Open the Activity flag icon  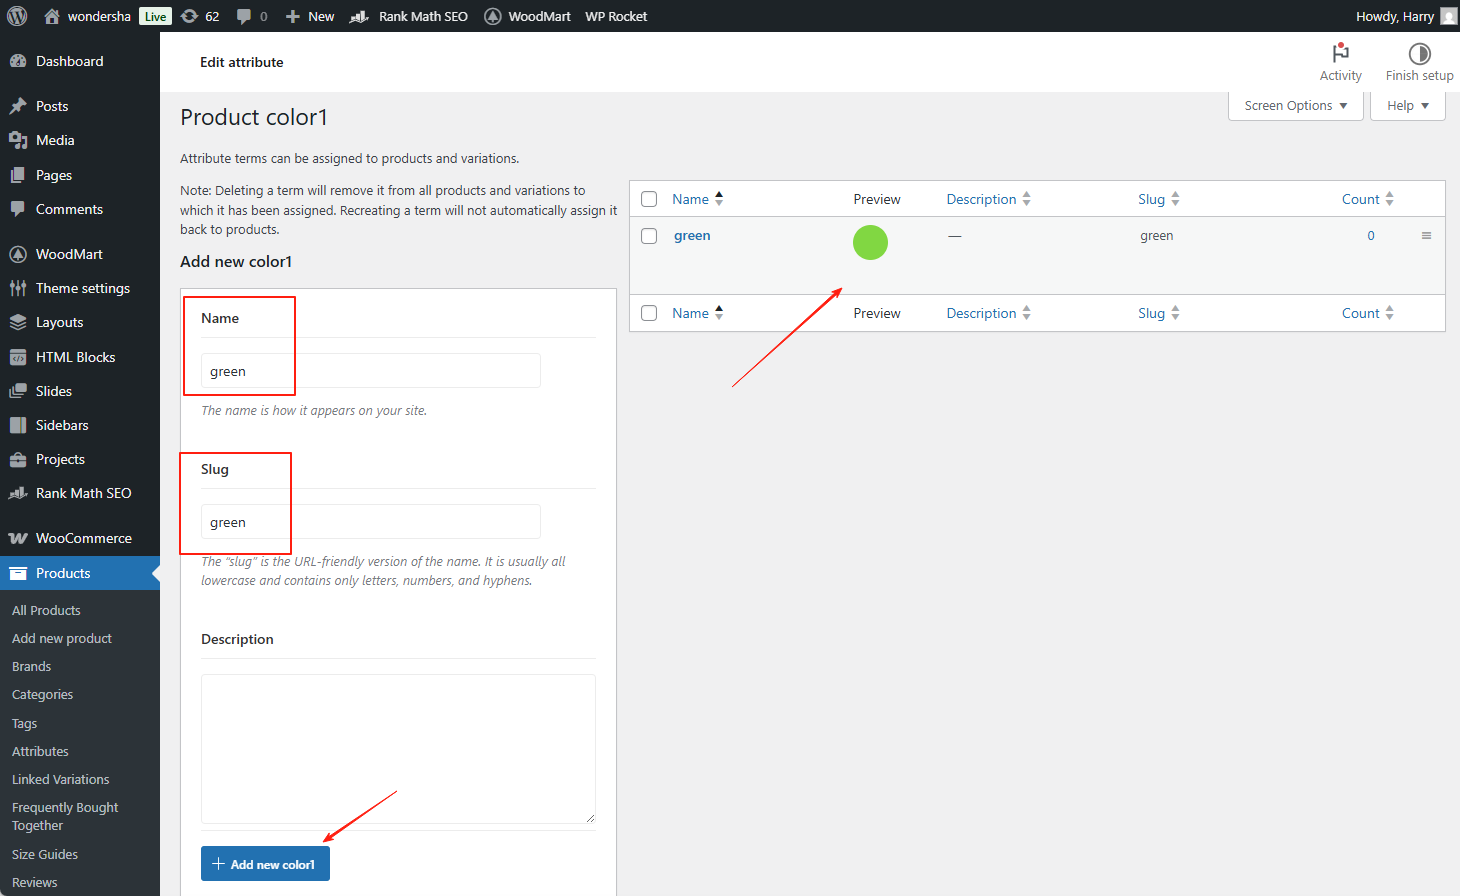[x=1340, y=53]
